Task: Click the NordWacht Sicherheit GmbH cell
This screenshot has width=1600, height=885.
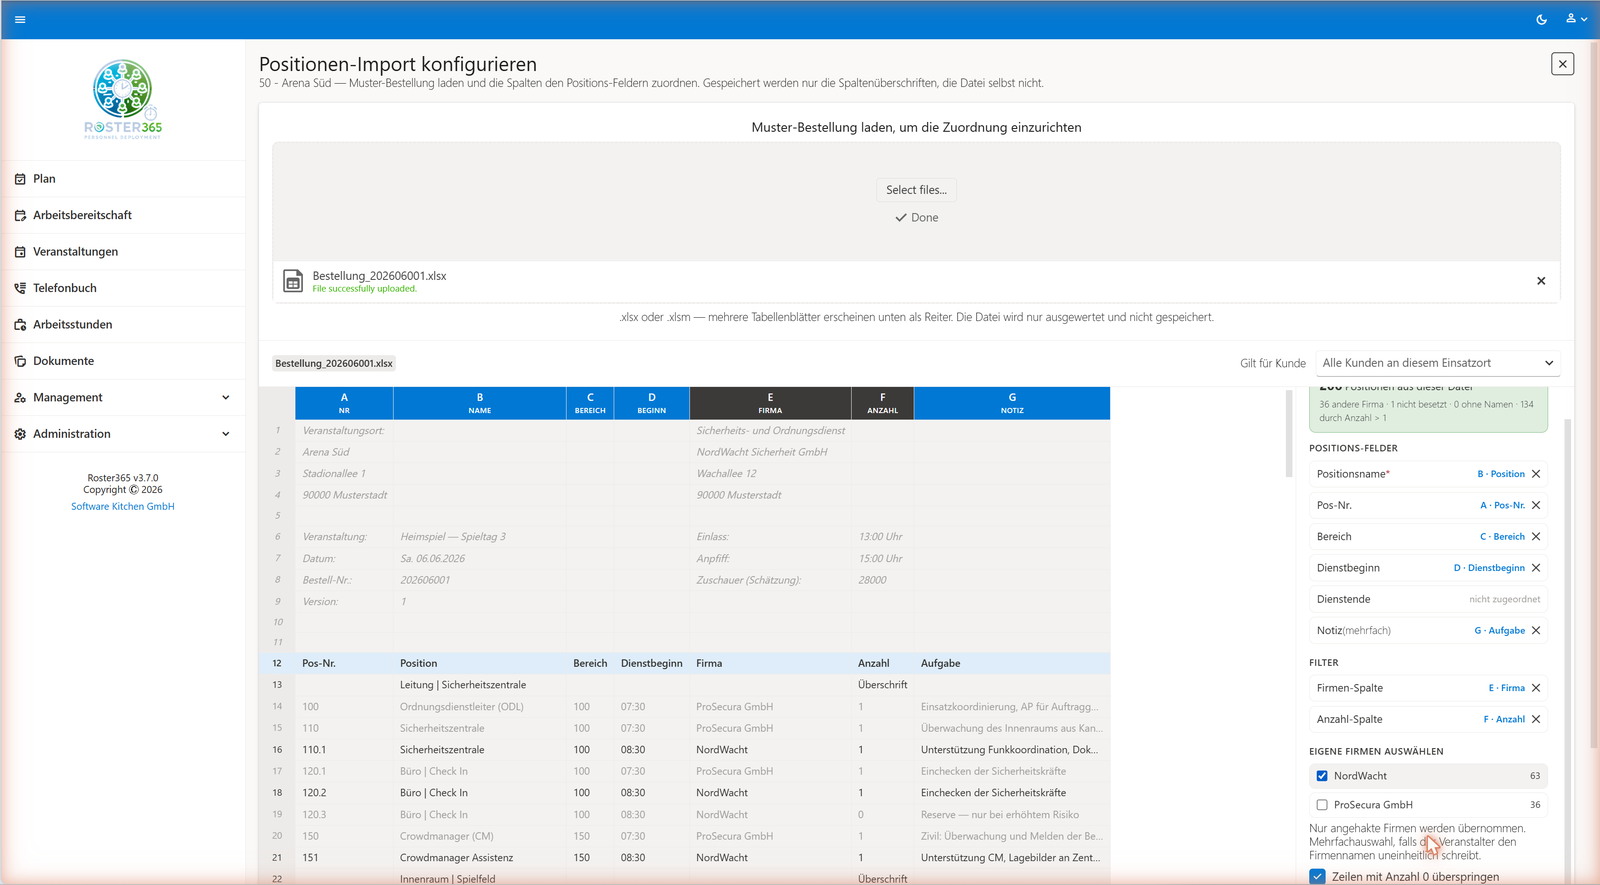Action: pyautogui.click(x=770, y=452)
